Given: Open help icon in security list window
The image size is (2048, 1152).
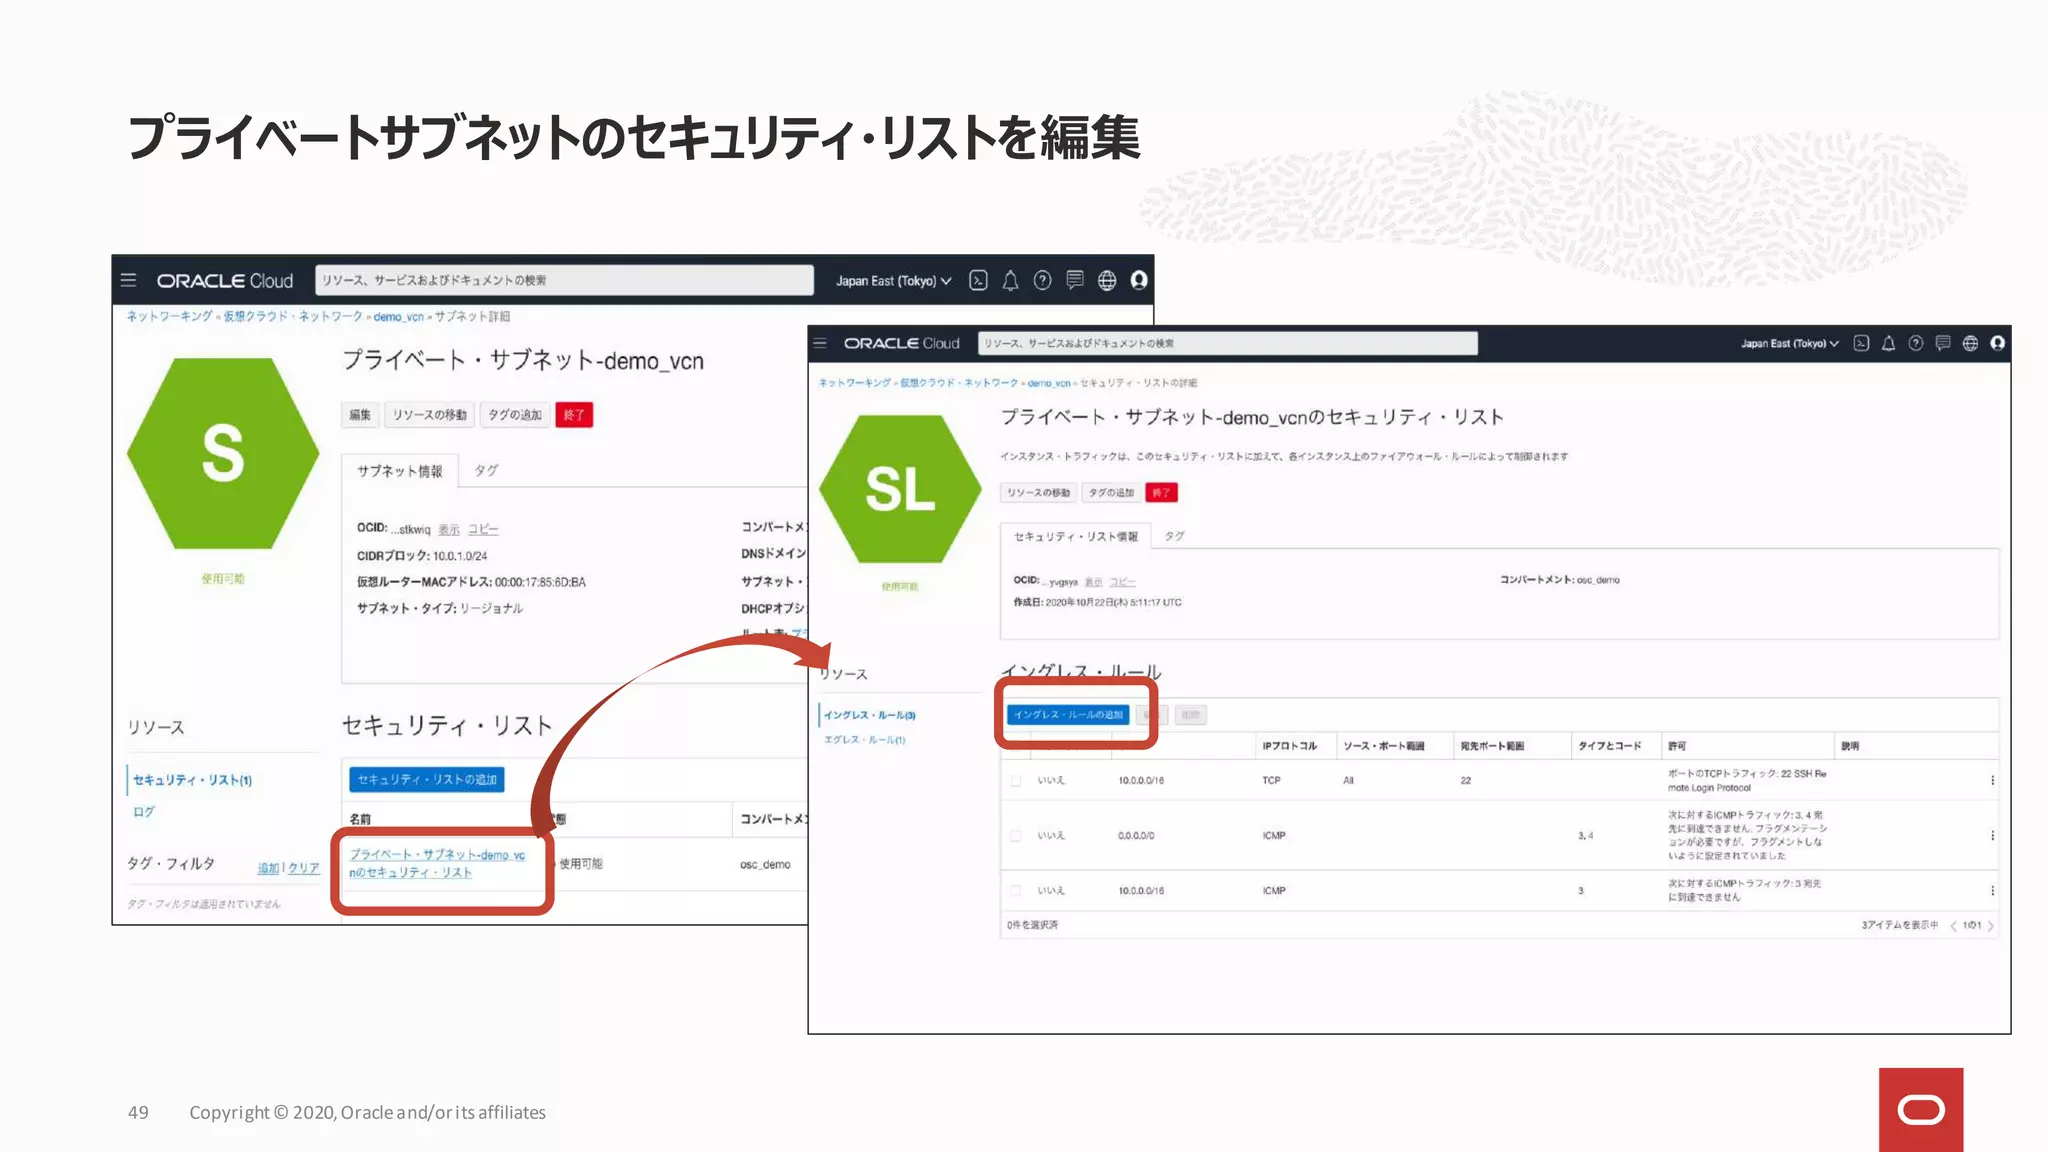Looking at the screenshot, I should (1915, 343).
